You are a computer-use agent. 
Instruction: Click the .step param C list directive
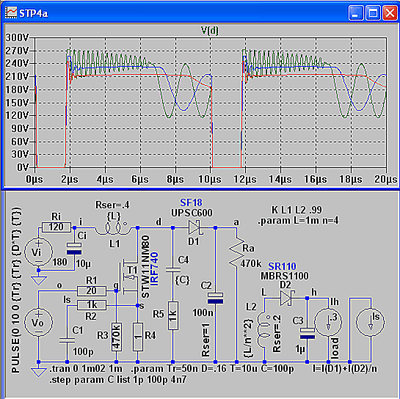coord(118,380)
